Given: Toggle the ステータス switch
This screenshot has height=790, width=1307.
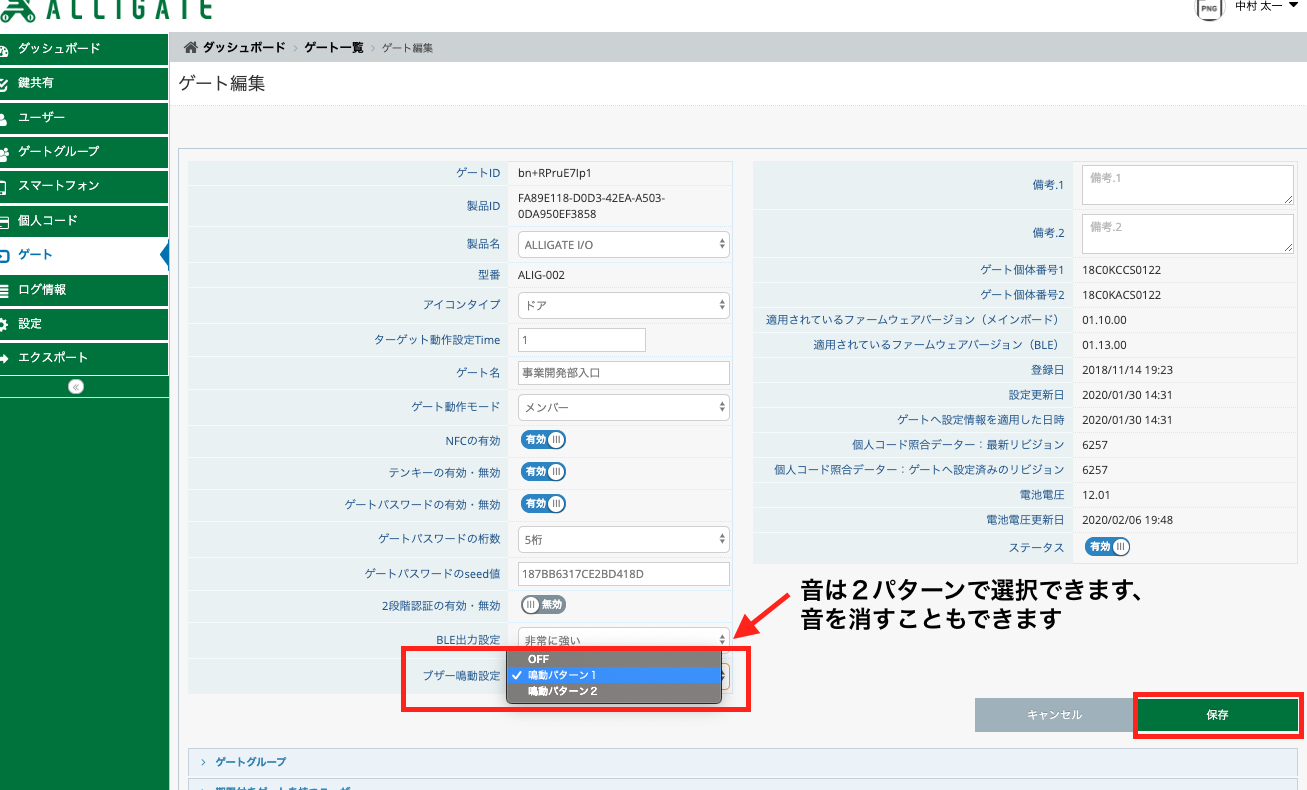Looking at the screenshot, I should [1107, 547].
